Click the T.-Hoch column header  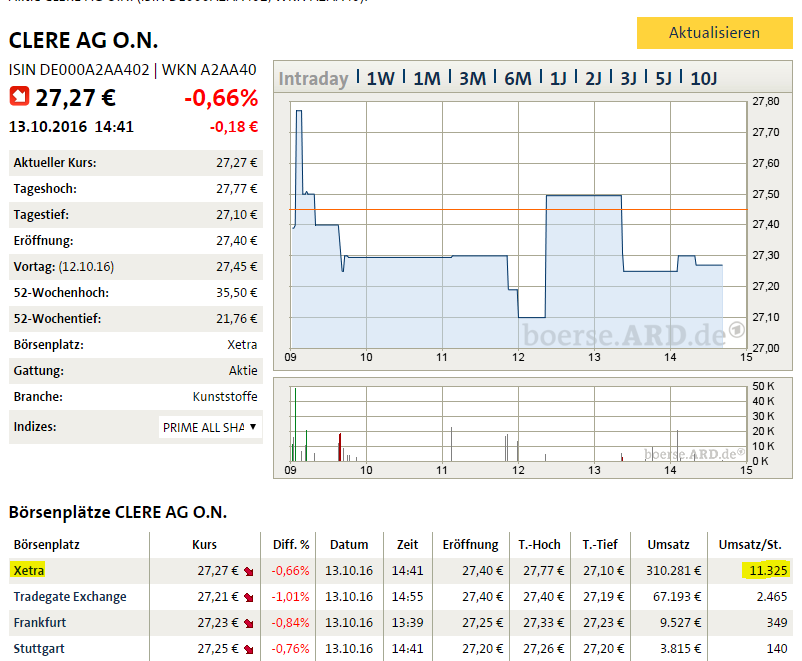[x=539, y=544]
